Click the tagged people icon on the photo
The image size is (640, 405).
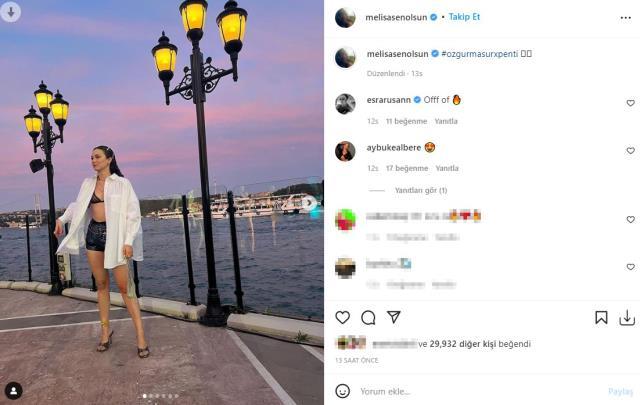tap(13, 391)
